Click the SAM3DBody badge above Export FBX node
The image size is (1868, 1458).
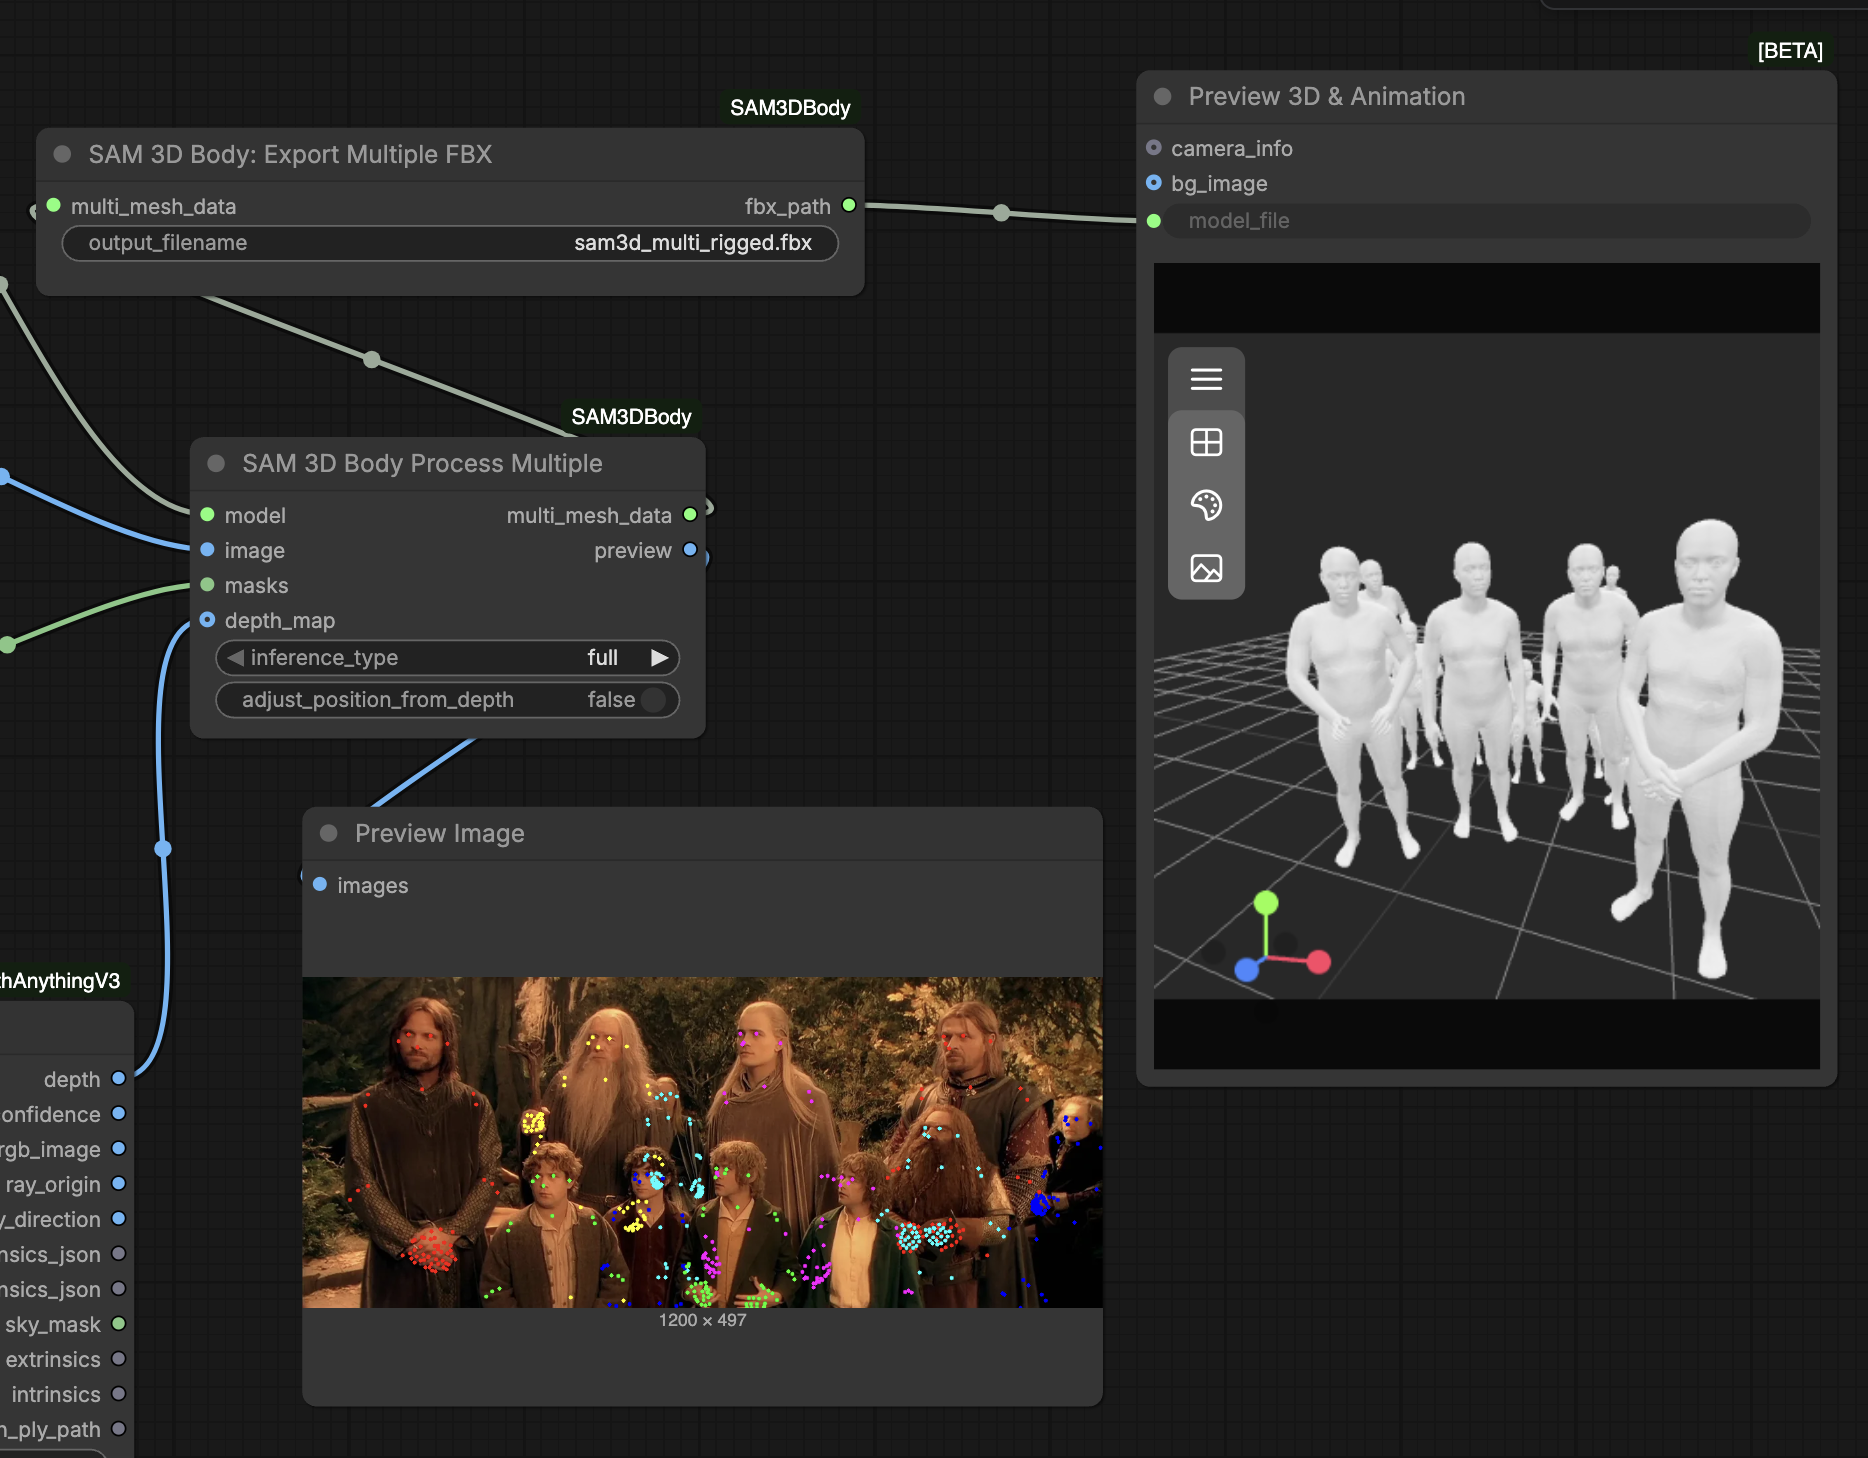pyautogui.click(x=790, y=108)
